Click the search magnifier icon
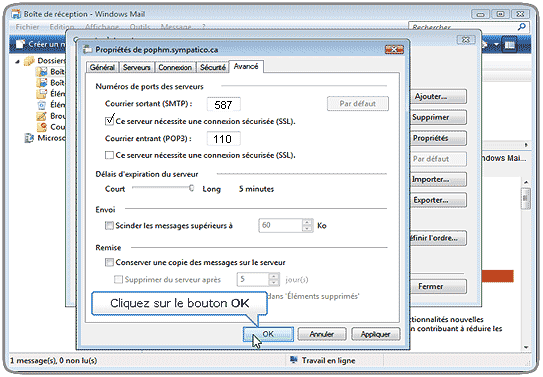 pyautogui.click(x=522, y=27)
